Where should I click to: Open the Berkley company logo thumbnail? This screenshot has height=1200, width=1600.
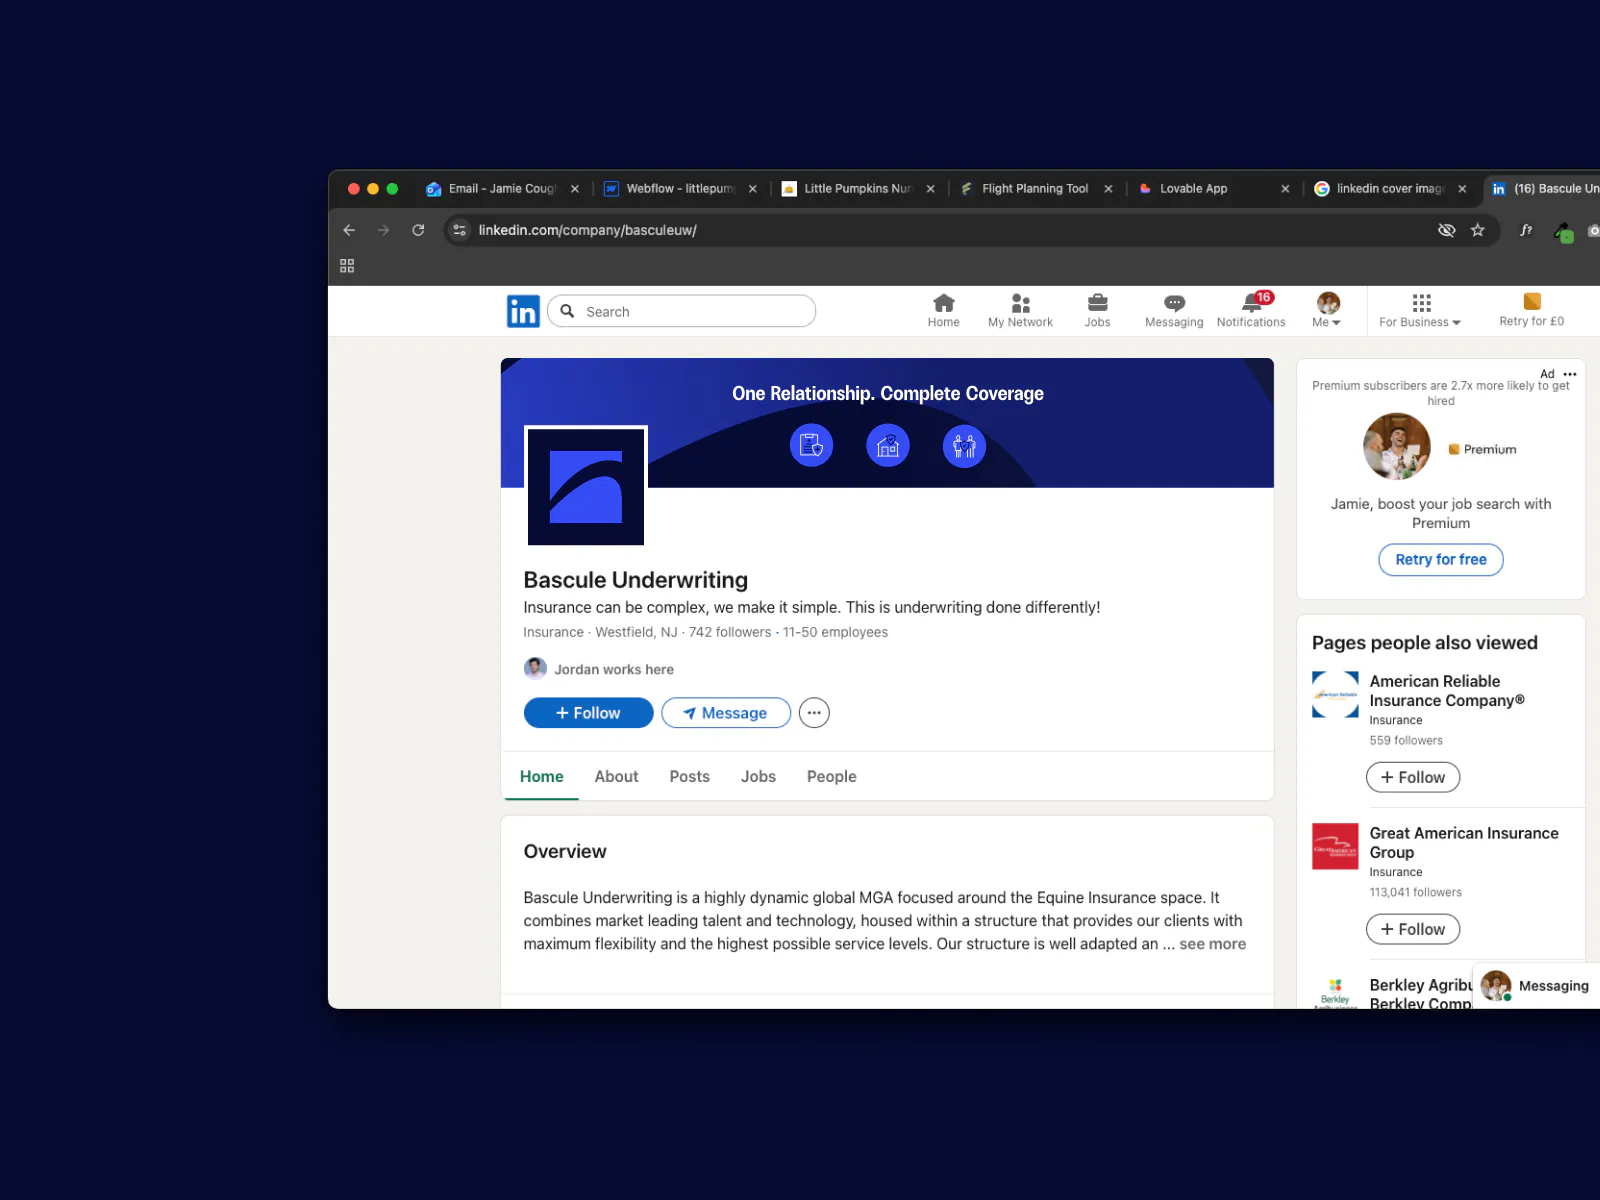point(1335,992)
